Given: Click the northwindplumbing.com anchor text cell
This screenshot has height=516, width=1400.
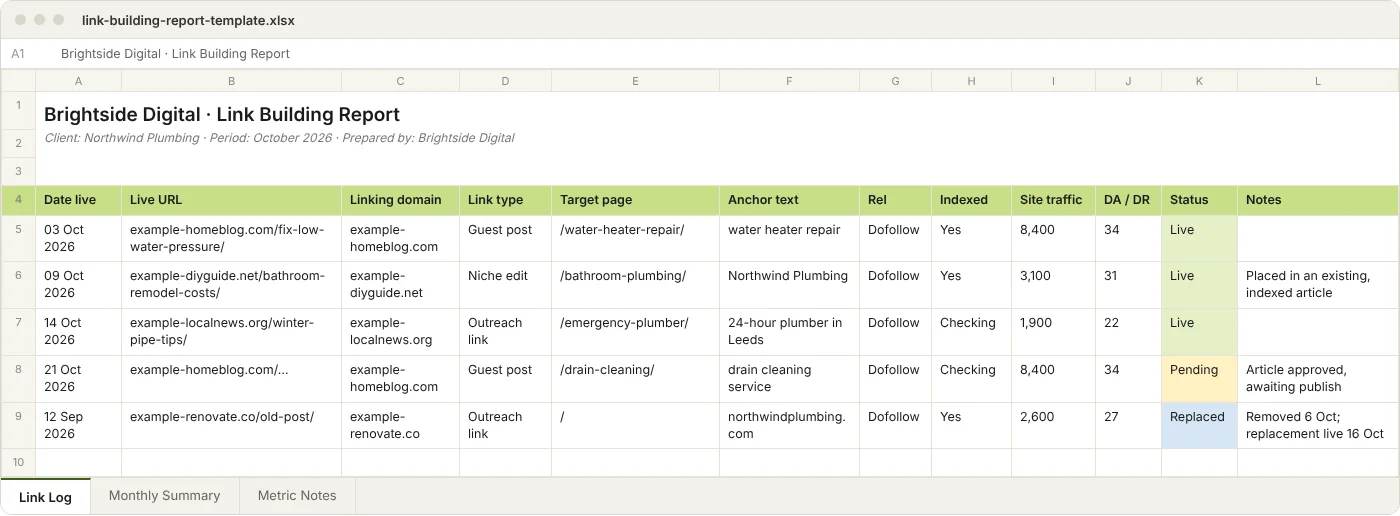Looking at the screenshot, I should click(789, 425).
